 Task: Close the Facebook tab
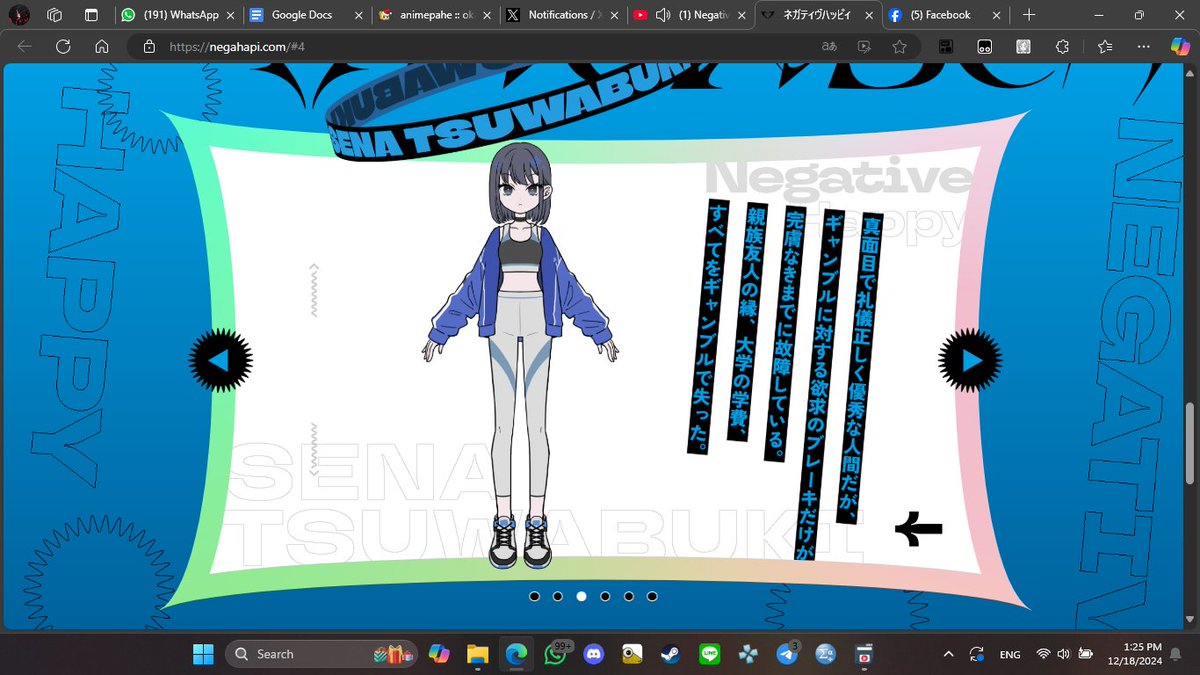click(x=996, y=15)
